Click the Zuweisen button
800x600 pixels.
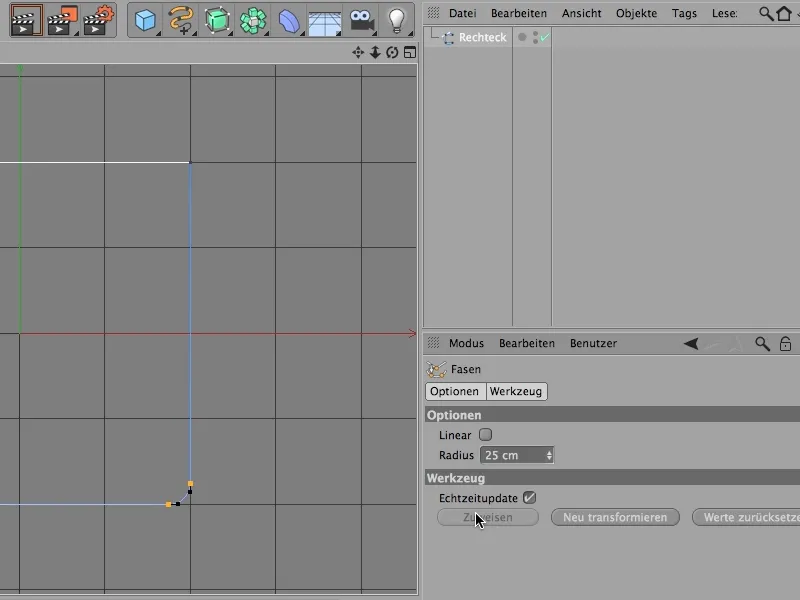tap(488, 517)
